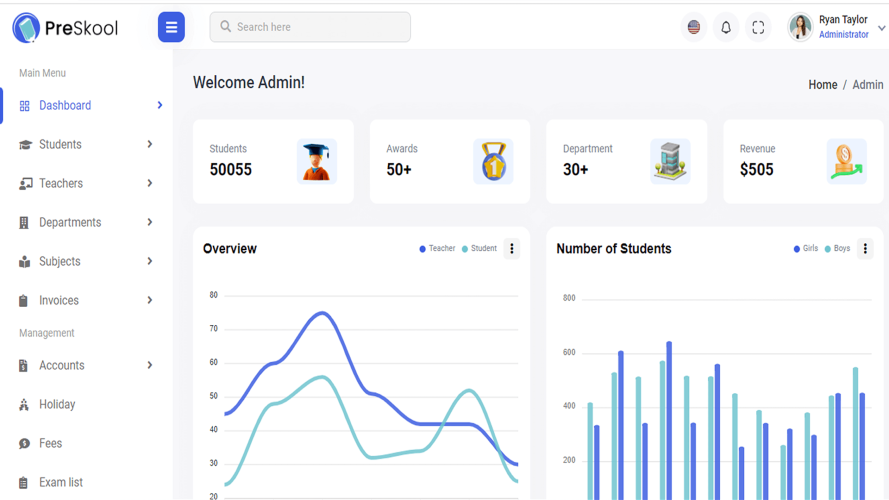The width and height of the screenshot is (889, 500).
Task: Click the Home breadcrumb link
Action: pyautogui.click(x=823, y=84)
